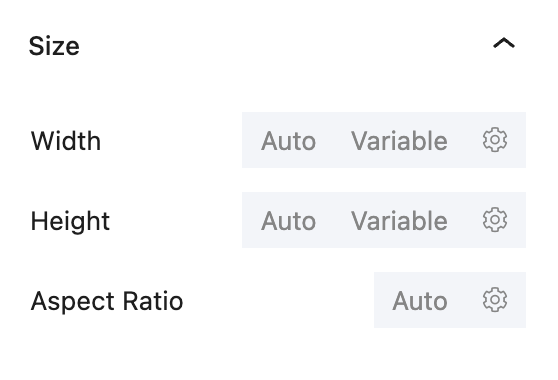Screen dimensions: 558x380
Task: Select Auto for Width
Action: [x=288, y=141]
